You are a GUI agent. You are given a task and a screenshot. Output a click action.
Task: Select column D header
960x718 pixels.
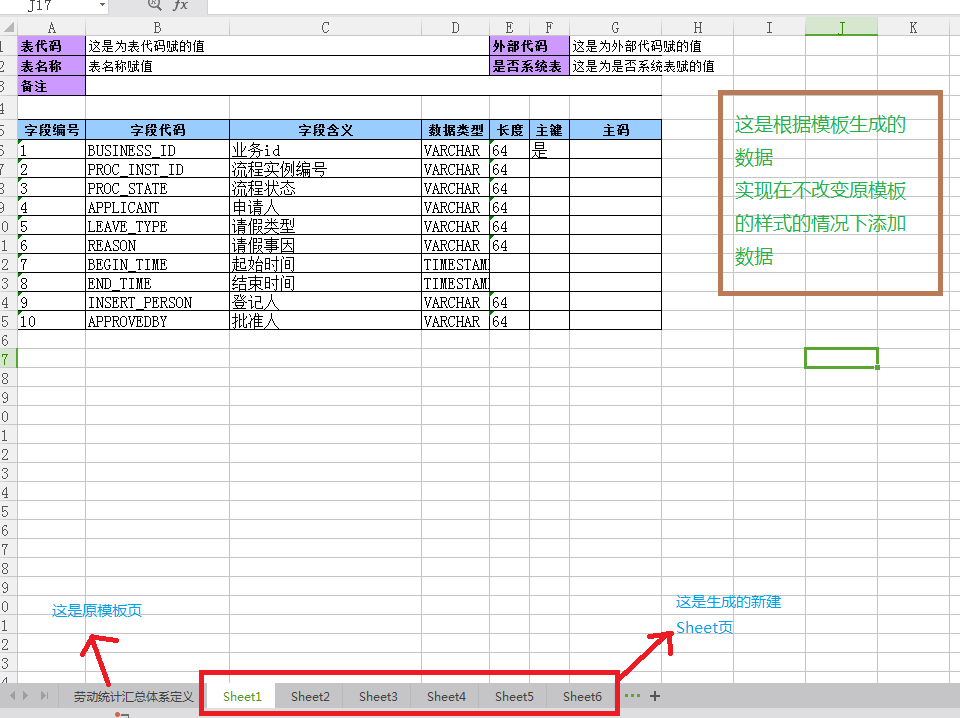click(455, 28)
